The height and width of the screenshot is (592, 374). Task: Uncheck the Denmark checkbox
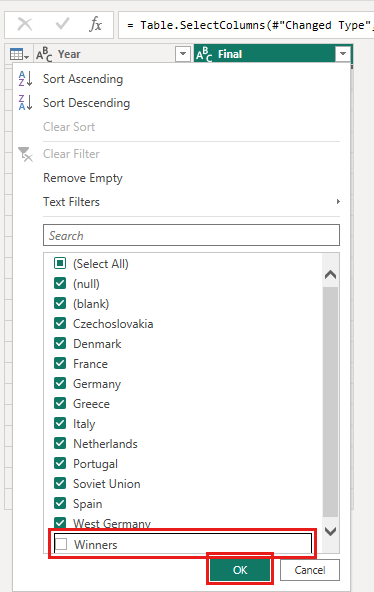(x=60, y=343)
